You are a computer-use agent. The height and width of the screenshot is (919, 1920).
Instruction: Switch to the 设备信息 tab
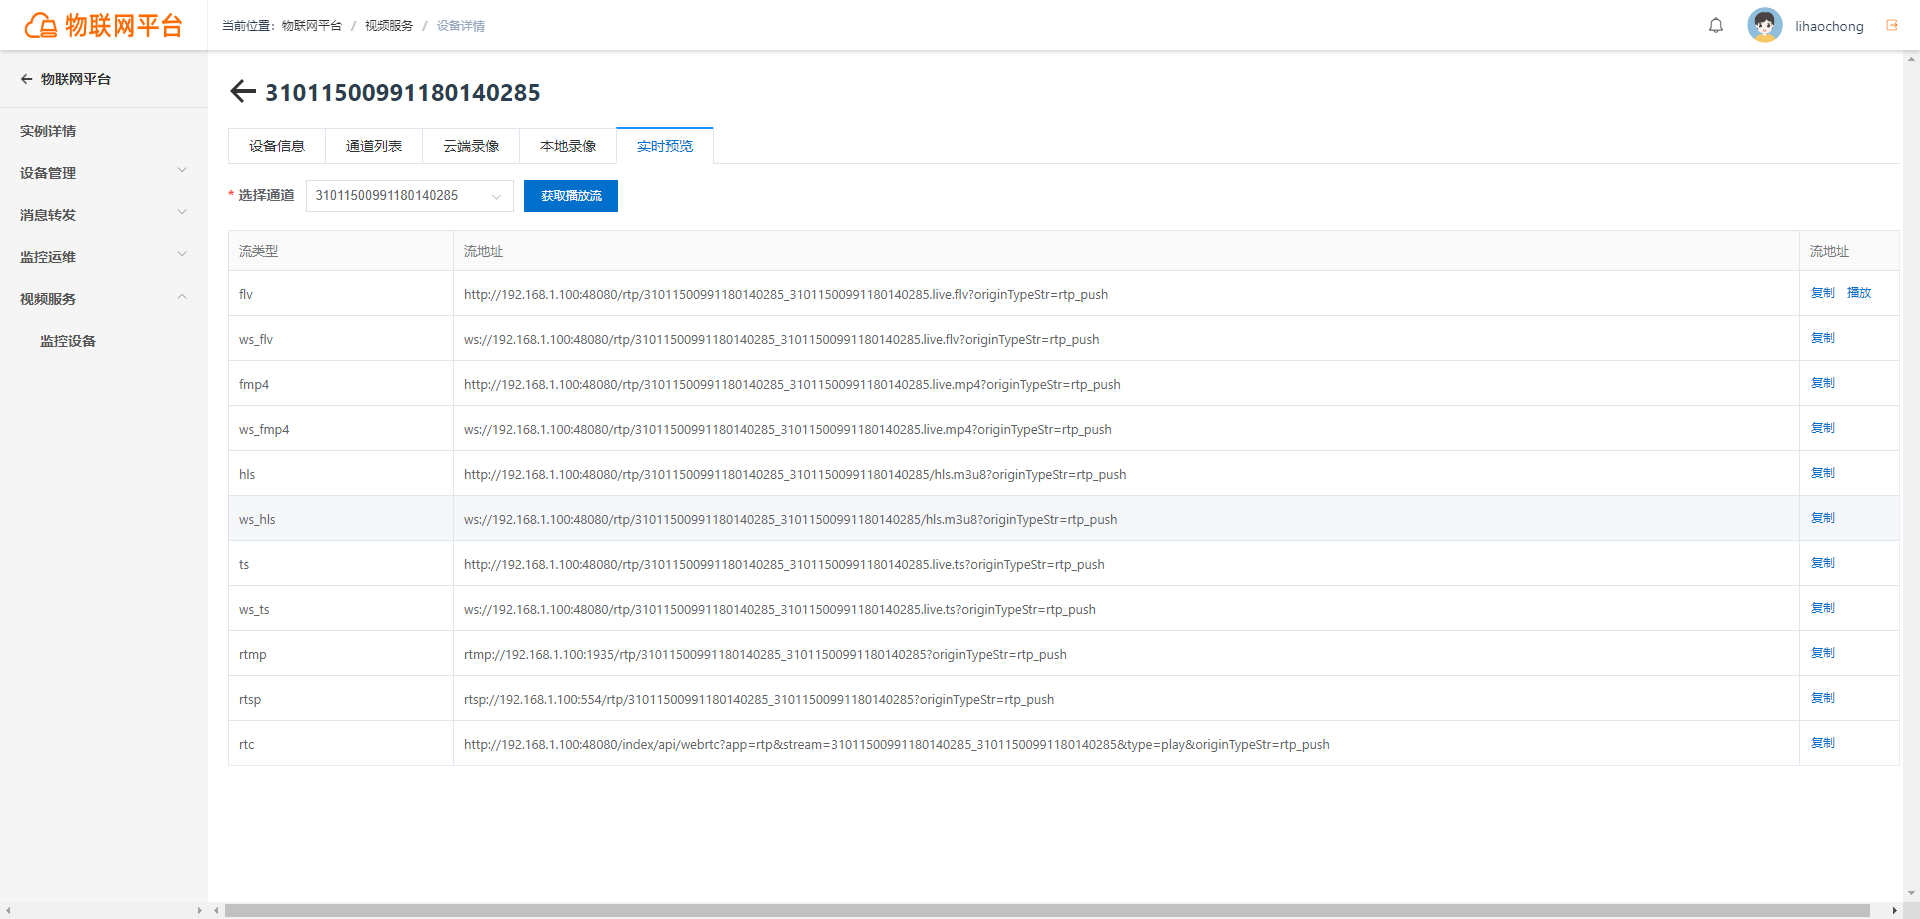click(x=277, y=146)
